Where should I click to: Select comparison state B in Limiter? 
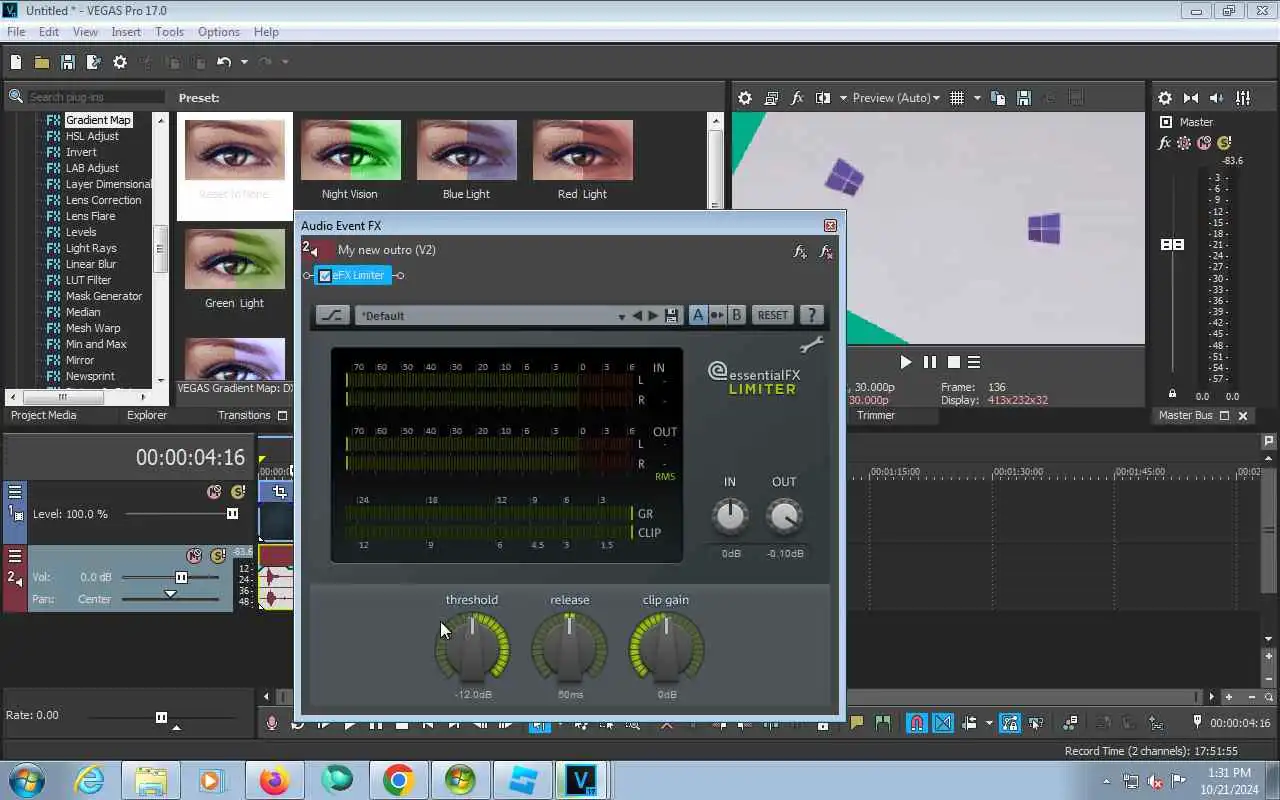tap(737, 315)
